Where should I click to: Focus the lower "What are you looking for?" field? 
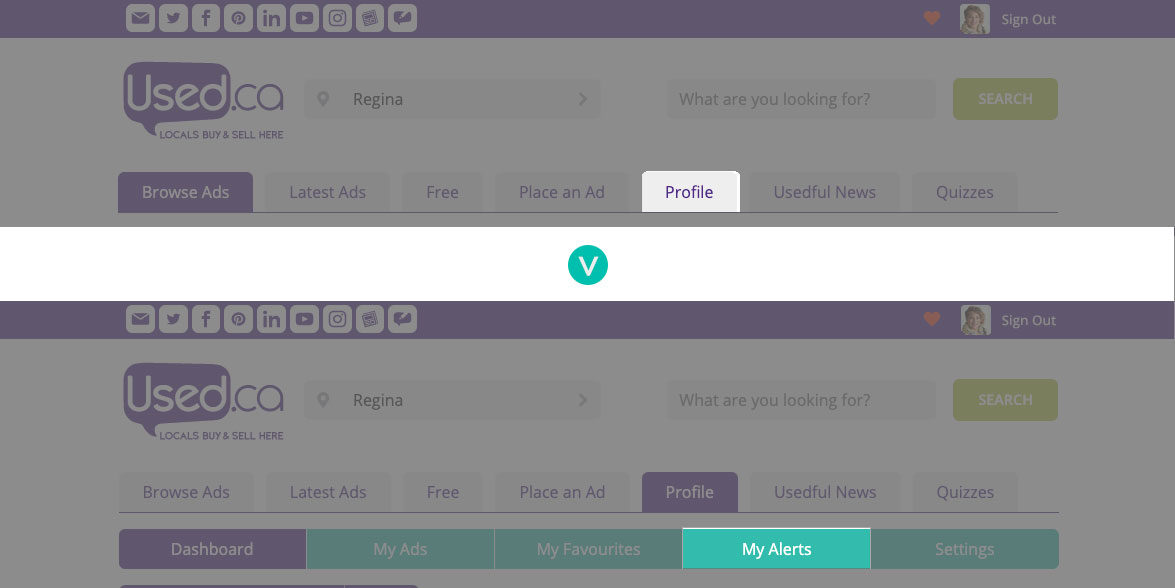[801, 400]
